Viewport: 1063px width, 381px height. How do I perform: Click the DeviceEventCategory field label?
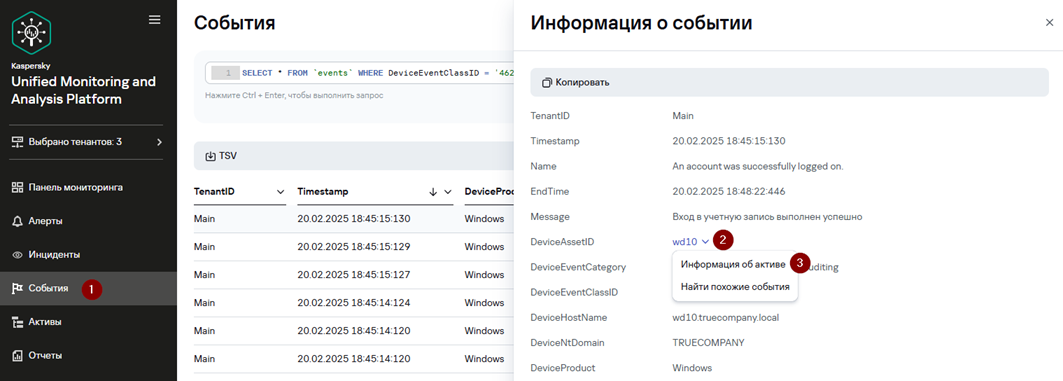[x=578, y=267]
